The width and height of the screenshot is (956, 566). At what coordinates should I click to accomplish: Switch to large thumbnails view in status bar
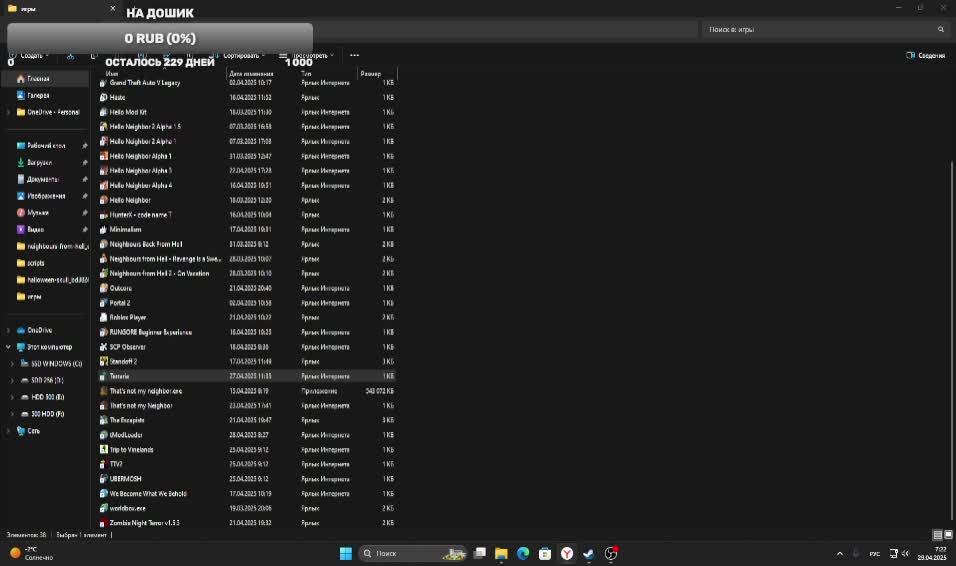pos(948,535)
